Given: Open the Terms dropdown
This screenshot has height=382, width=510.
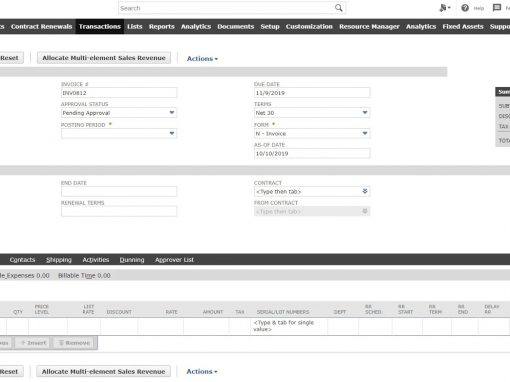Looking at the screenshot, I should (312, 113).
